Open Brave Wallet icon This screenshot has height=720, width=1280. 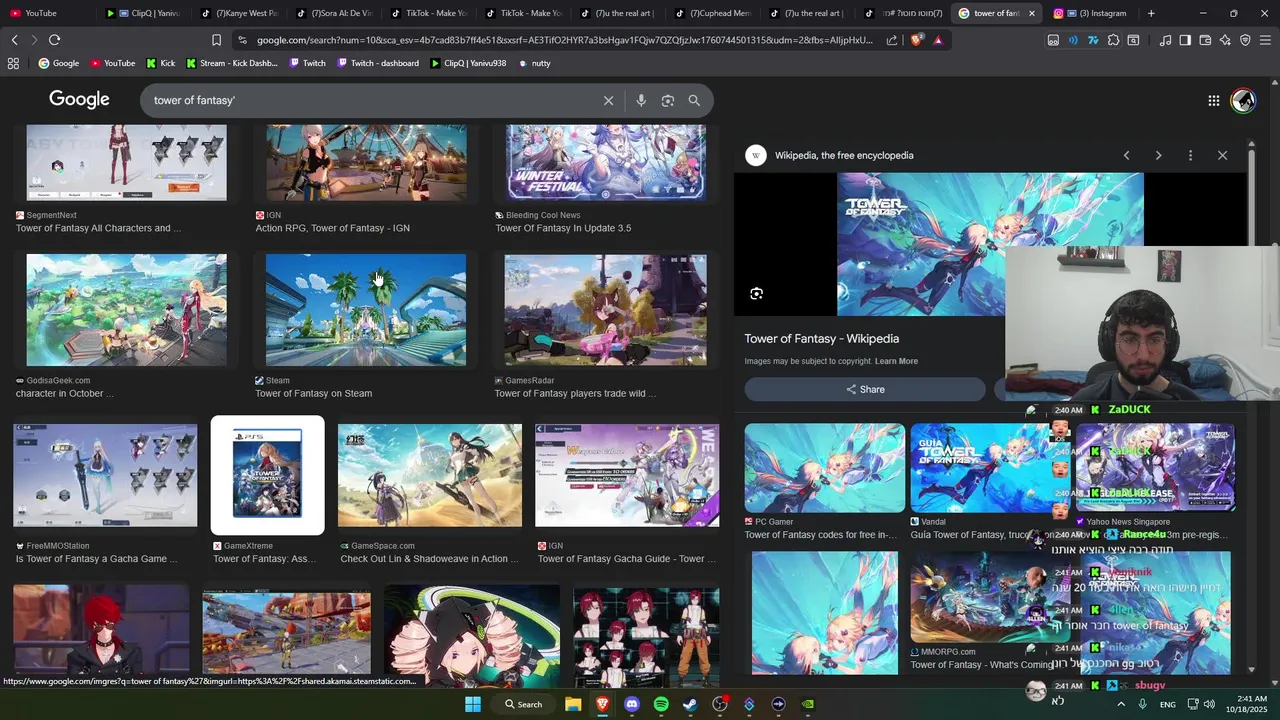click(x=1205, y=40)
